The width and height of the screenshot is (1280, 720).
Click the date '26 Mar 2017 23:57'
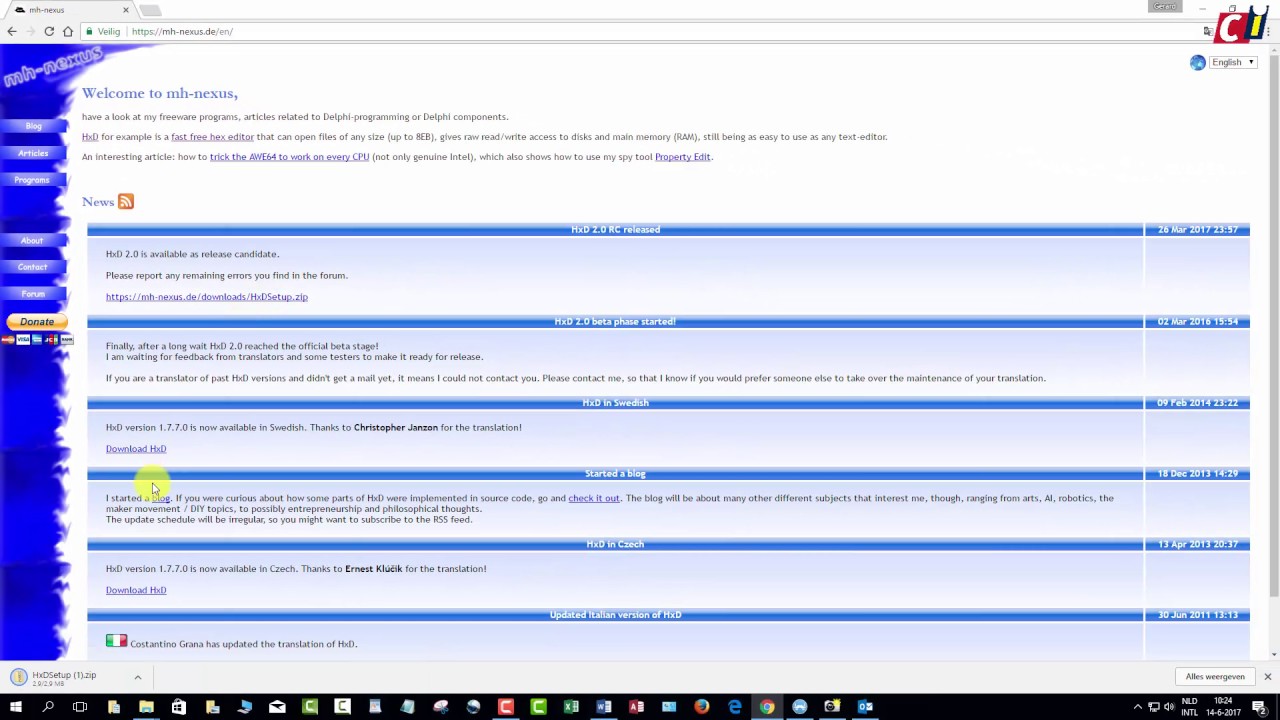pyautogui.click(x=1198, y=230)
